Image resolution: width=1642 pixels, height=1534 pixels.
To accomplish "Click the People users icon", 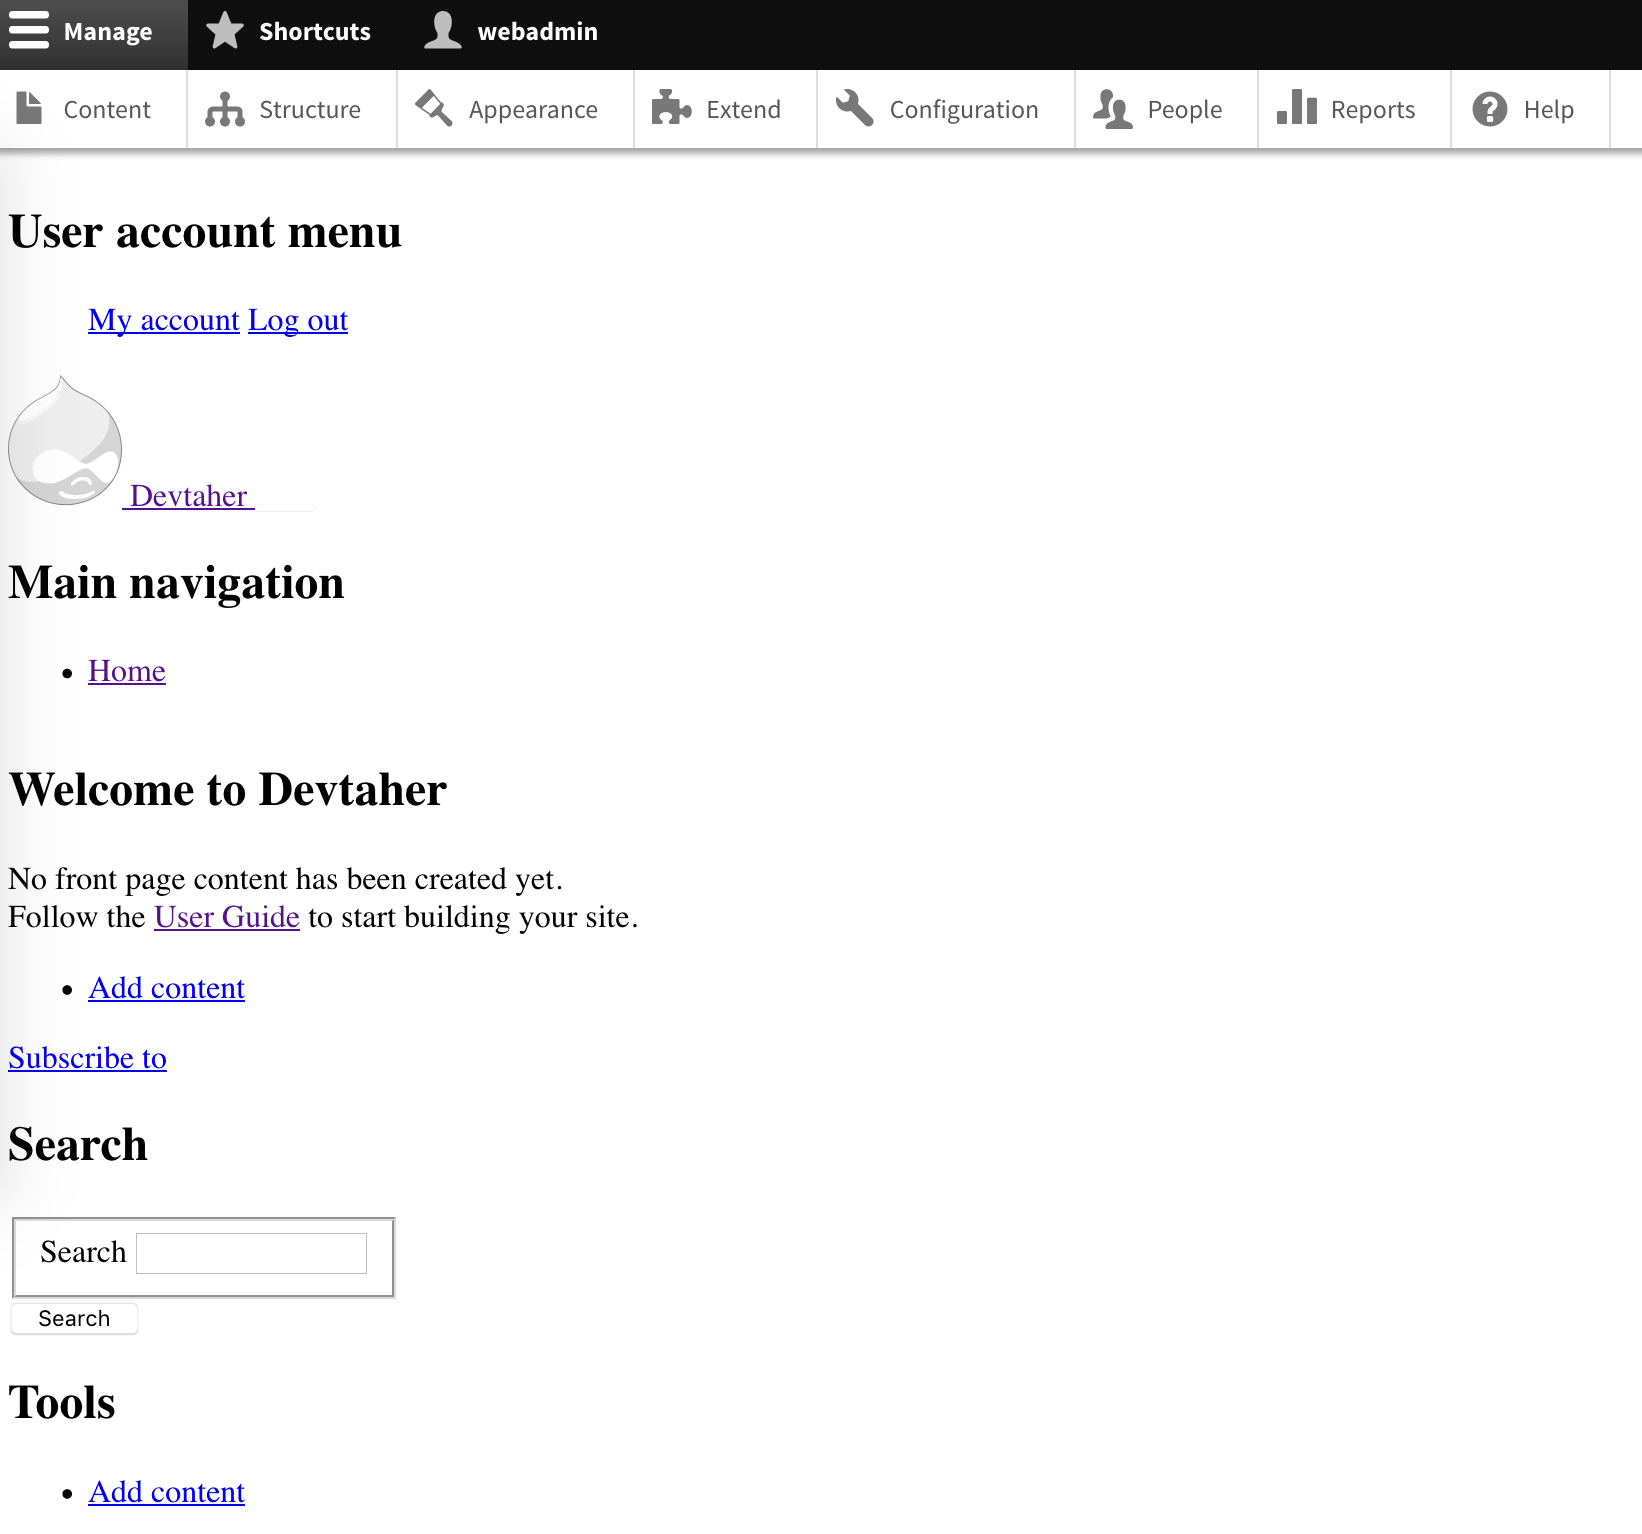I will (x=1112, y=109).
